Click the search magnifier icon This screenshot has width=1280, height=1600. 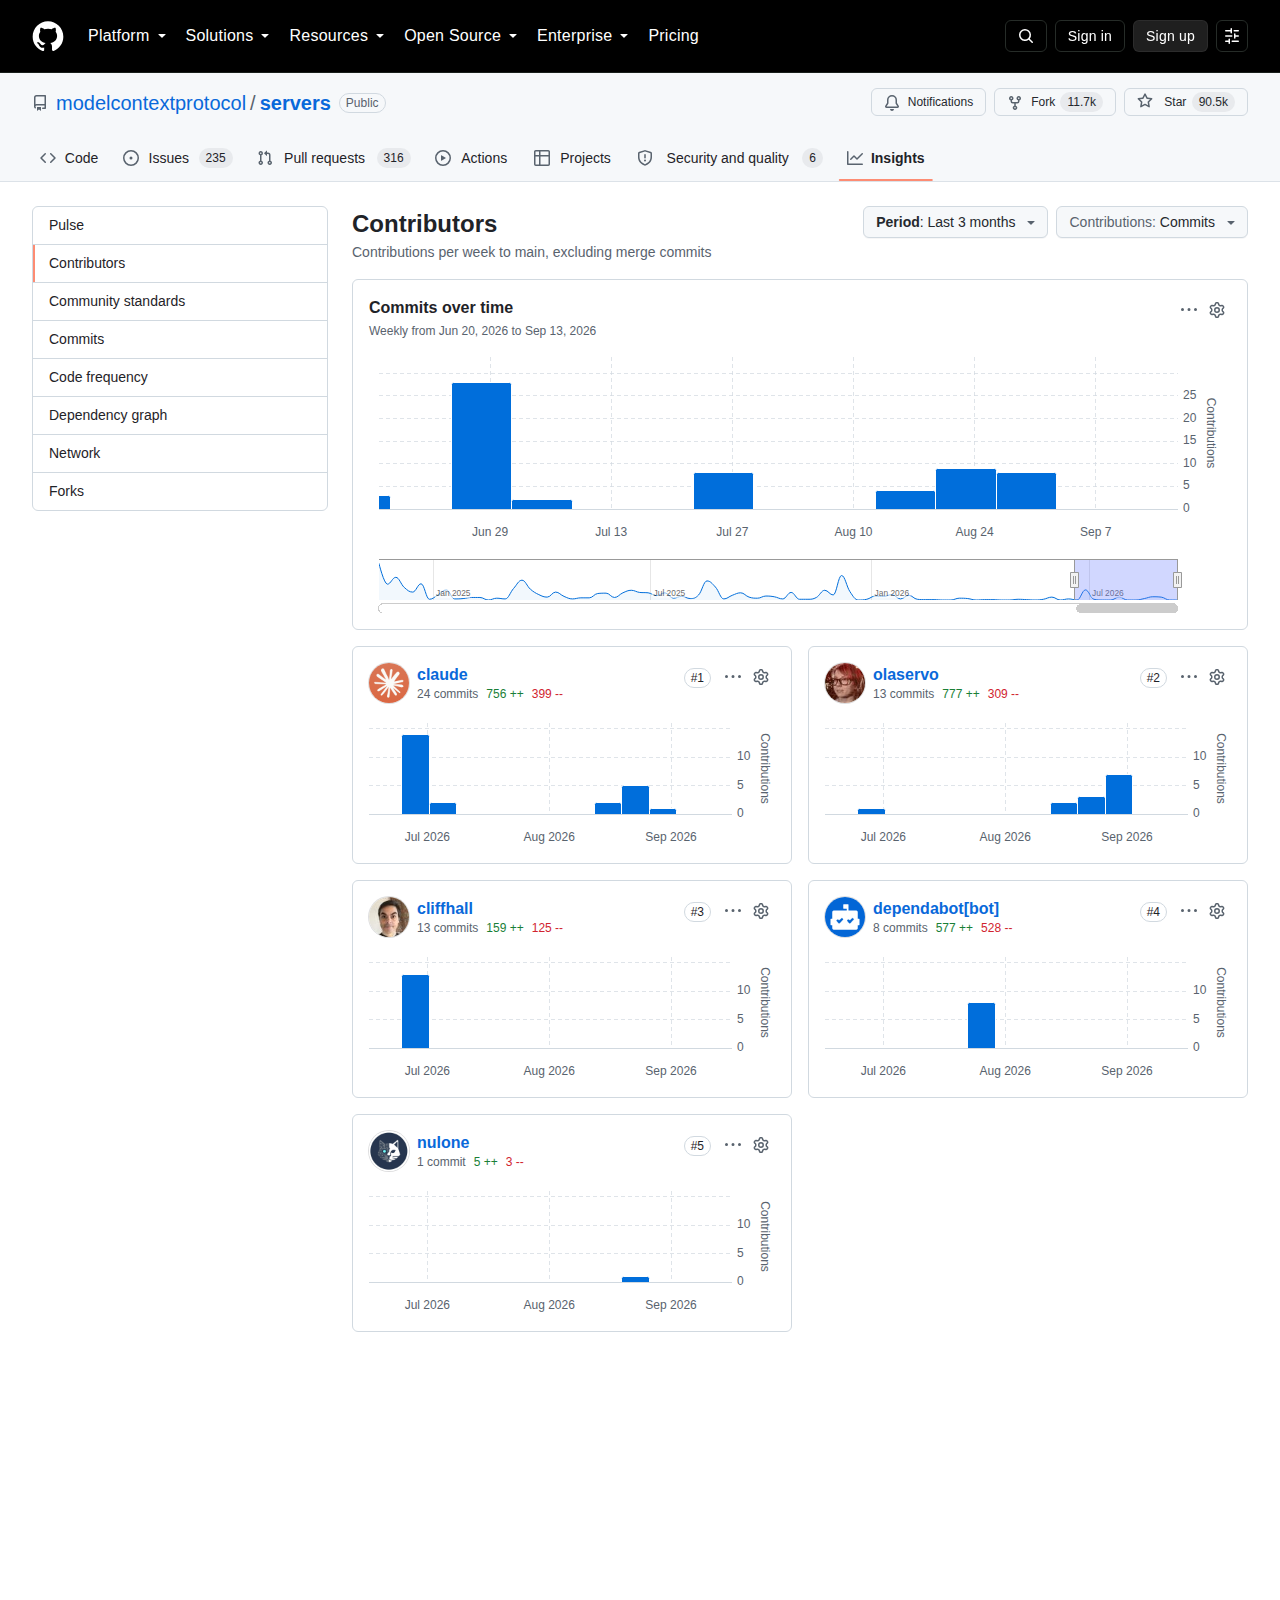[1026, 36]
